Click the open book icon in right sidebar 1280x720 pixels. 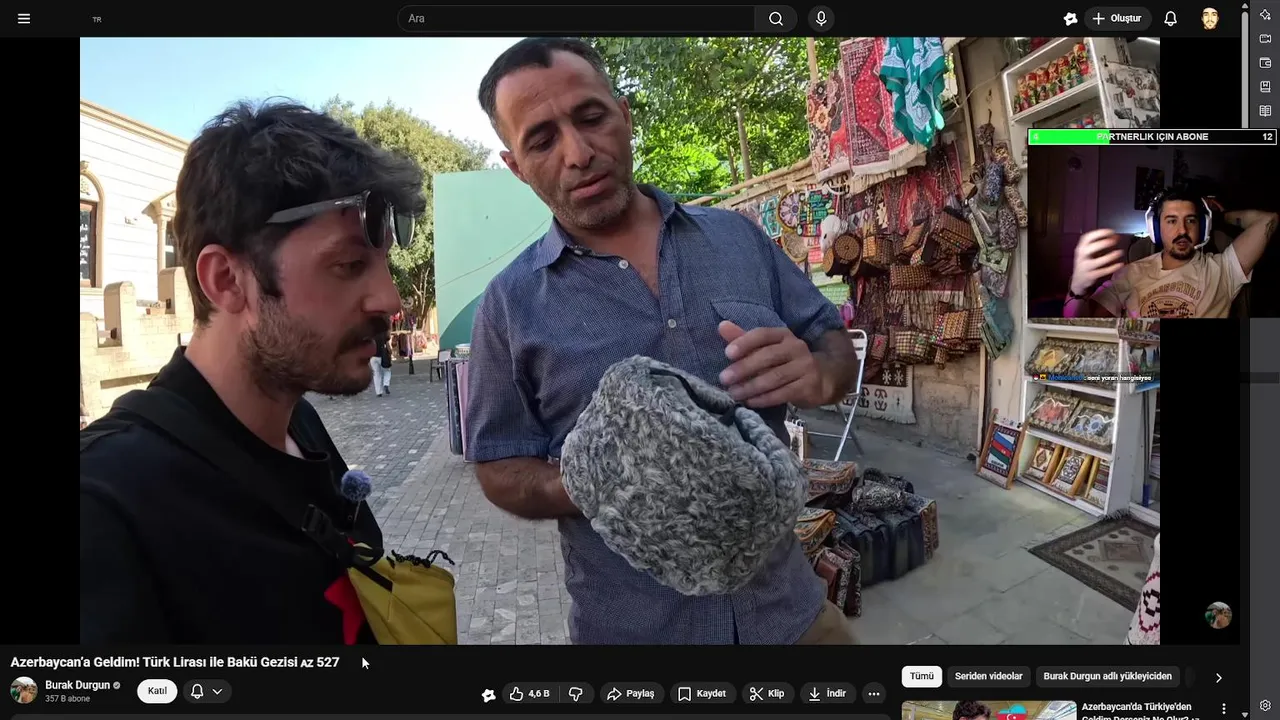1265,111
